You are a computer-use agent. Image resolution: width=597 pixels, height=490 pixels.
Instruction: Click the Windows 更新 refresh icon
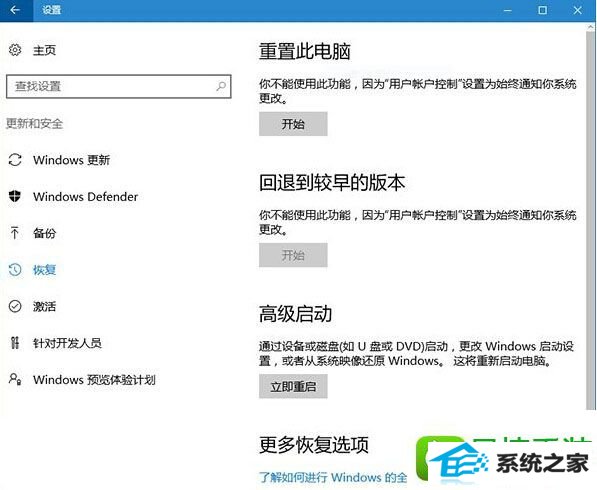pyautogui.click(x=15, y=160)
